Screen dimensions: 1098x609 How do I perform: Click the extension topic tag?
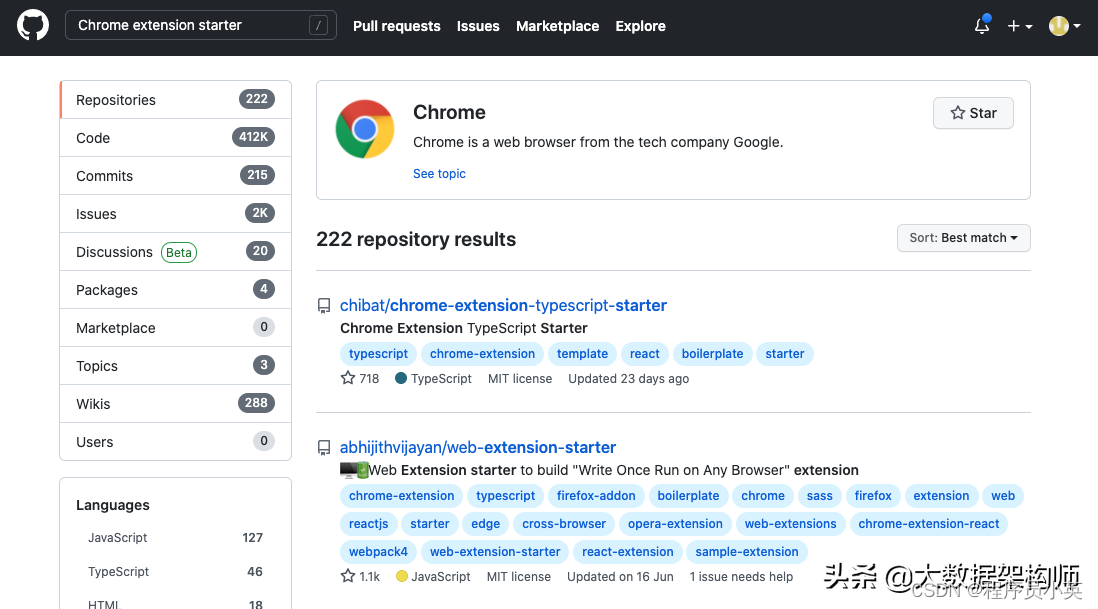(x=941, y=496)
